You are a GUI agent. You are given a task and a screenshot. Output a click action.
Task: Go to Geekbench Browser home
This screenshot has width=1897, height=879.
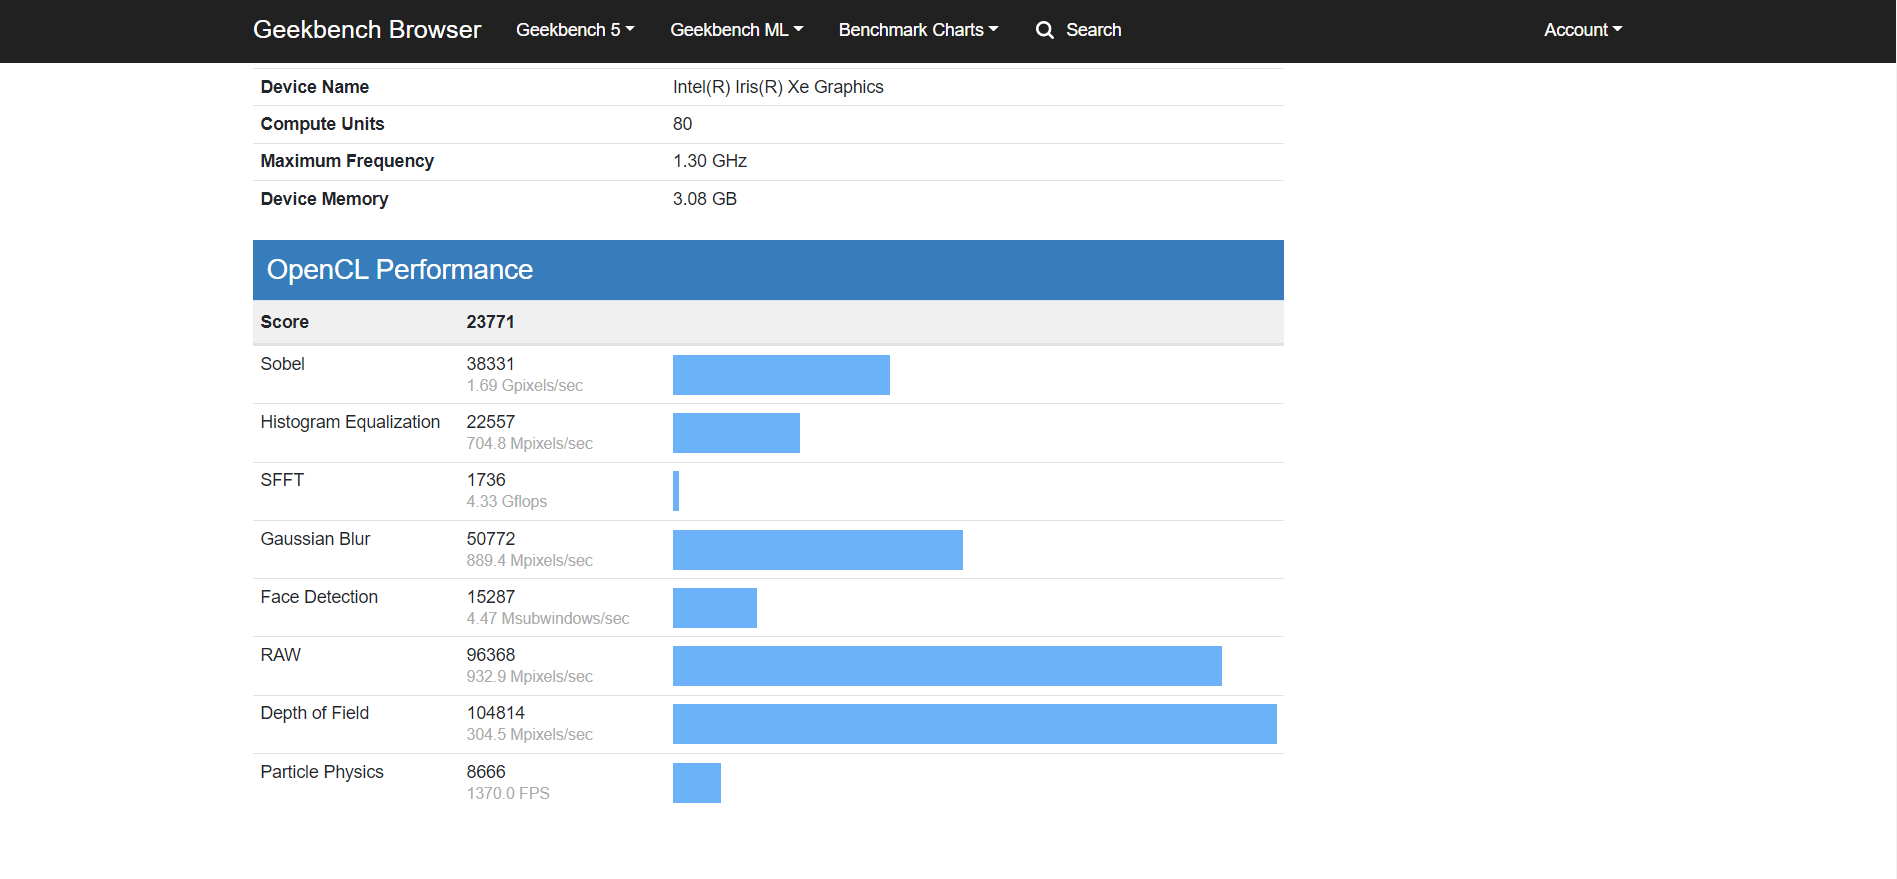(x=366, y=30)
